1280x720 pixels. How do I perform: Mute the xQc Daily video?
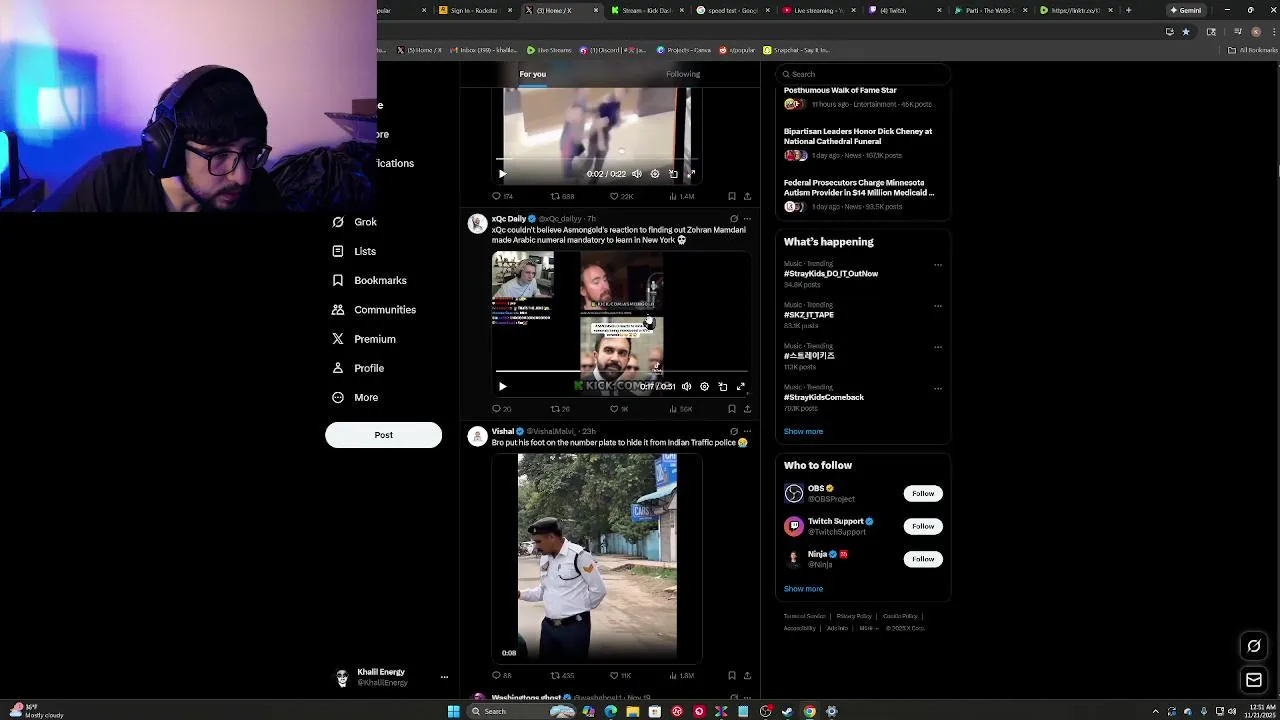[686, 386]
